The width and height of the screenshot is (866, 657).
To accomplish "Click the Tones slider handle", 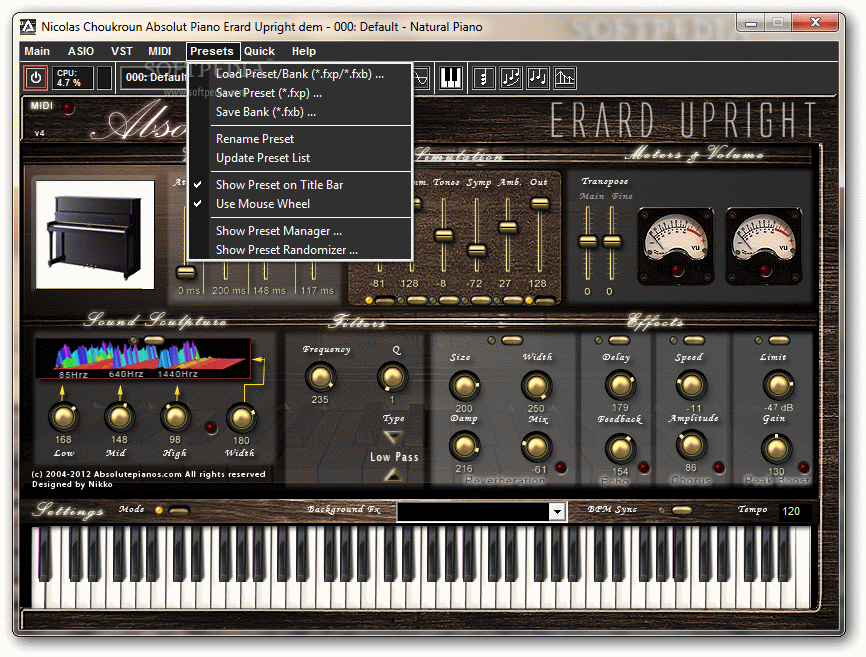I will coord(444,236).
